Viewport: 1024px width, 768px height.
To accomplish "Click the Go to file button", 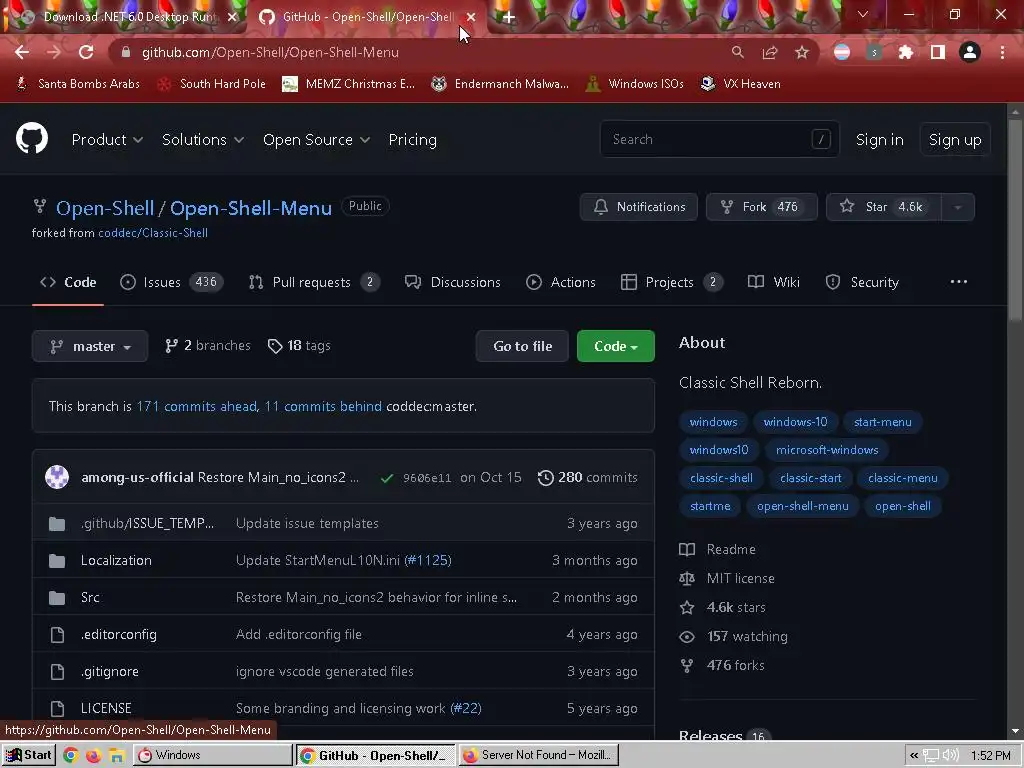I will click(522, 346).
